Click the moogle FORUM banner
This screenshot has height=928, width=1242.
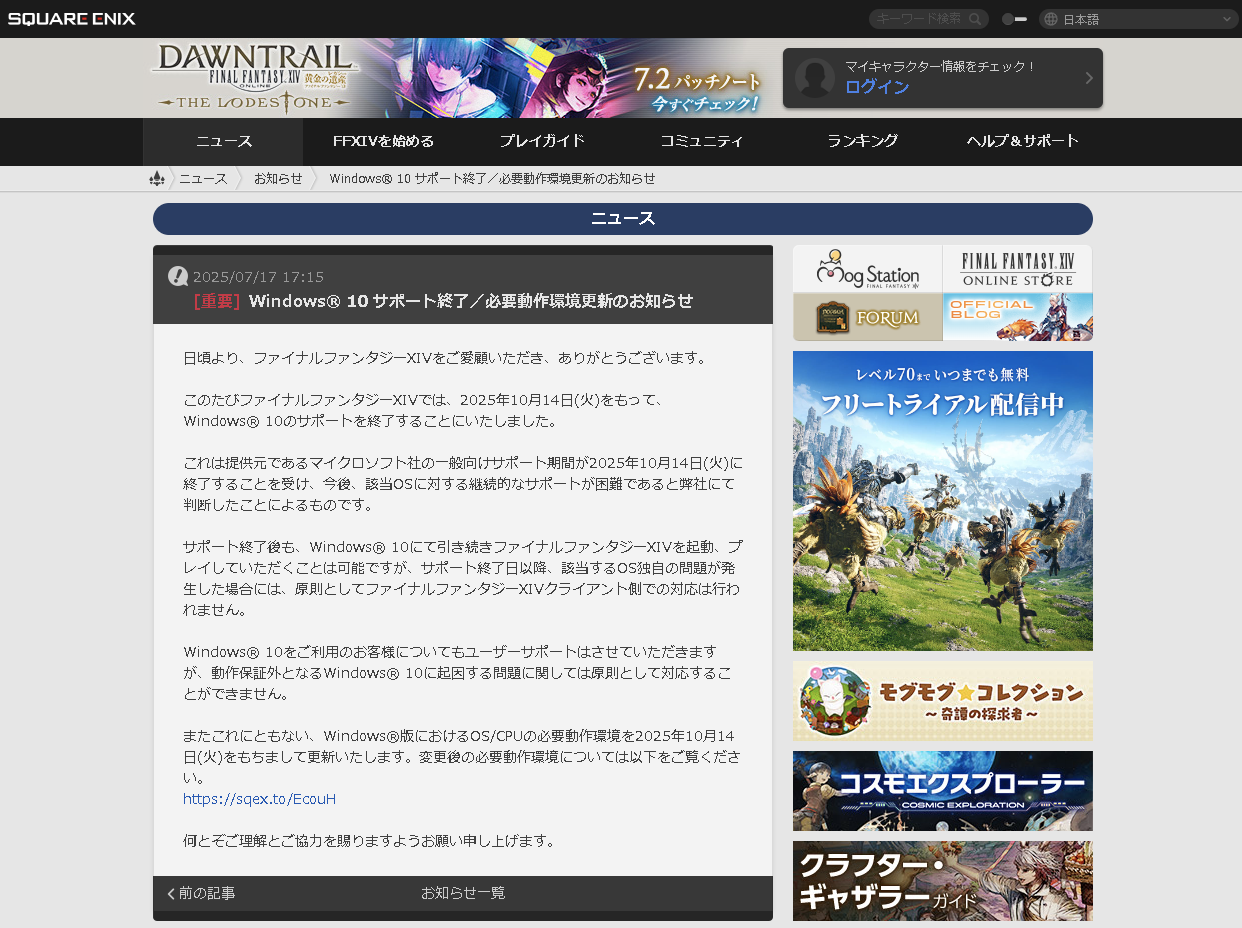[867, 317]
